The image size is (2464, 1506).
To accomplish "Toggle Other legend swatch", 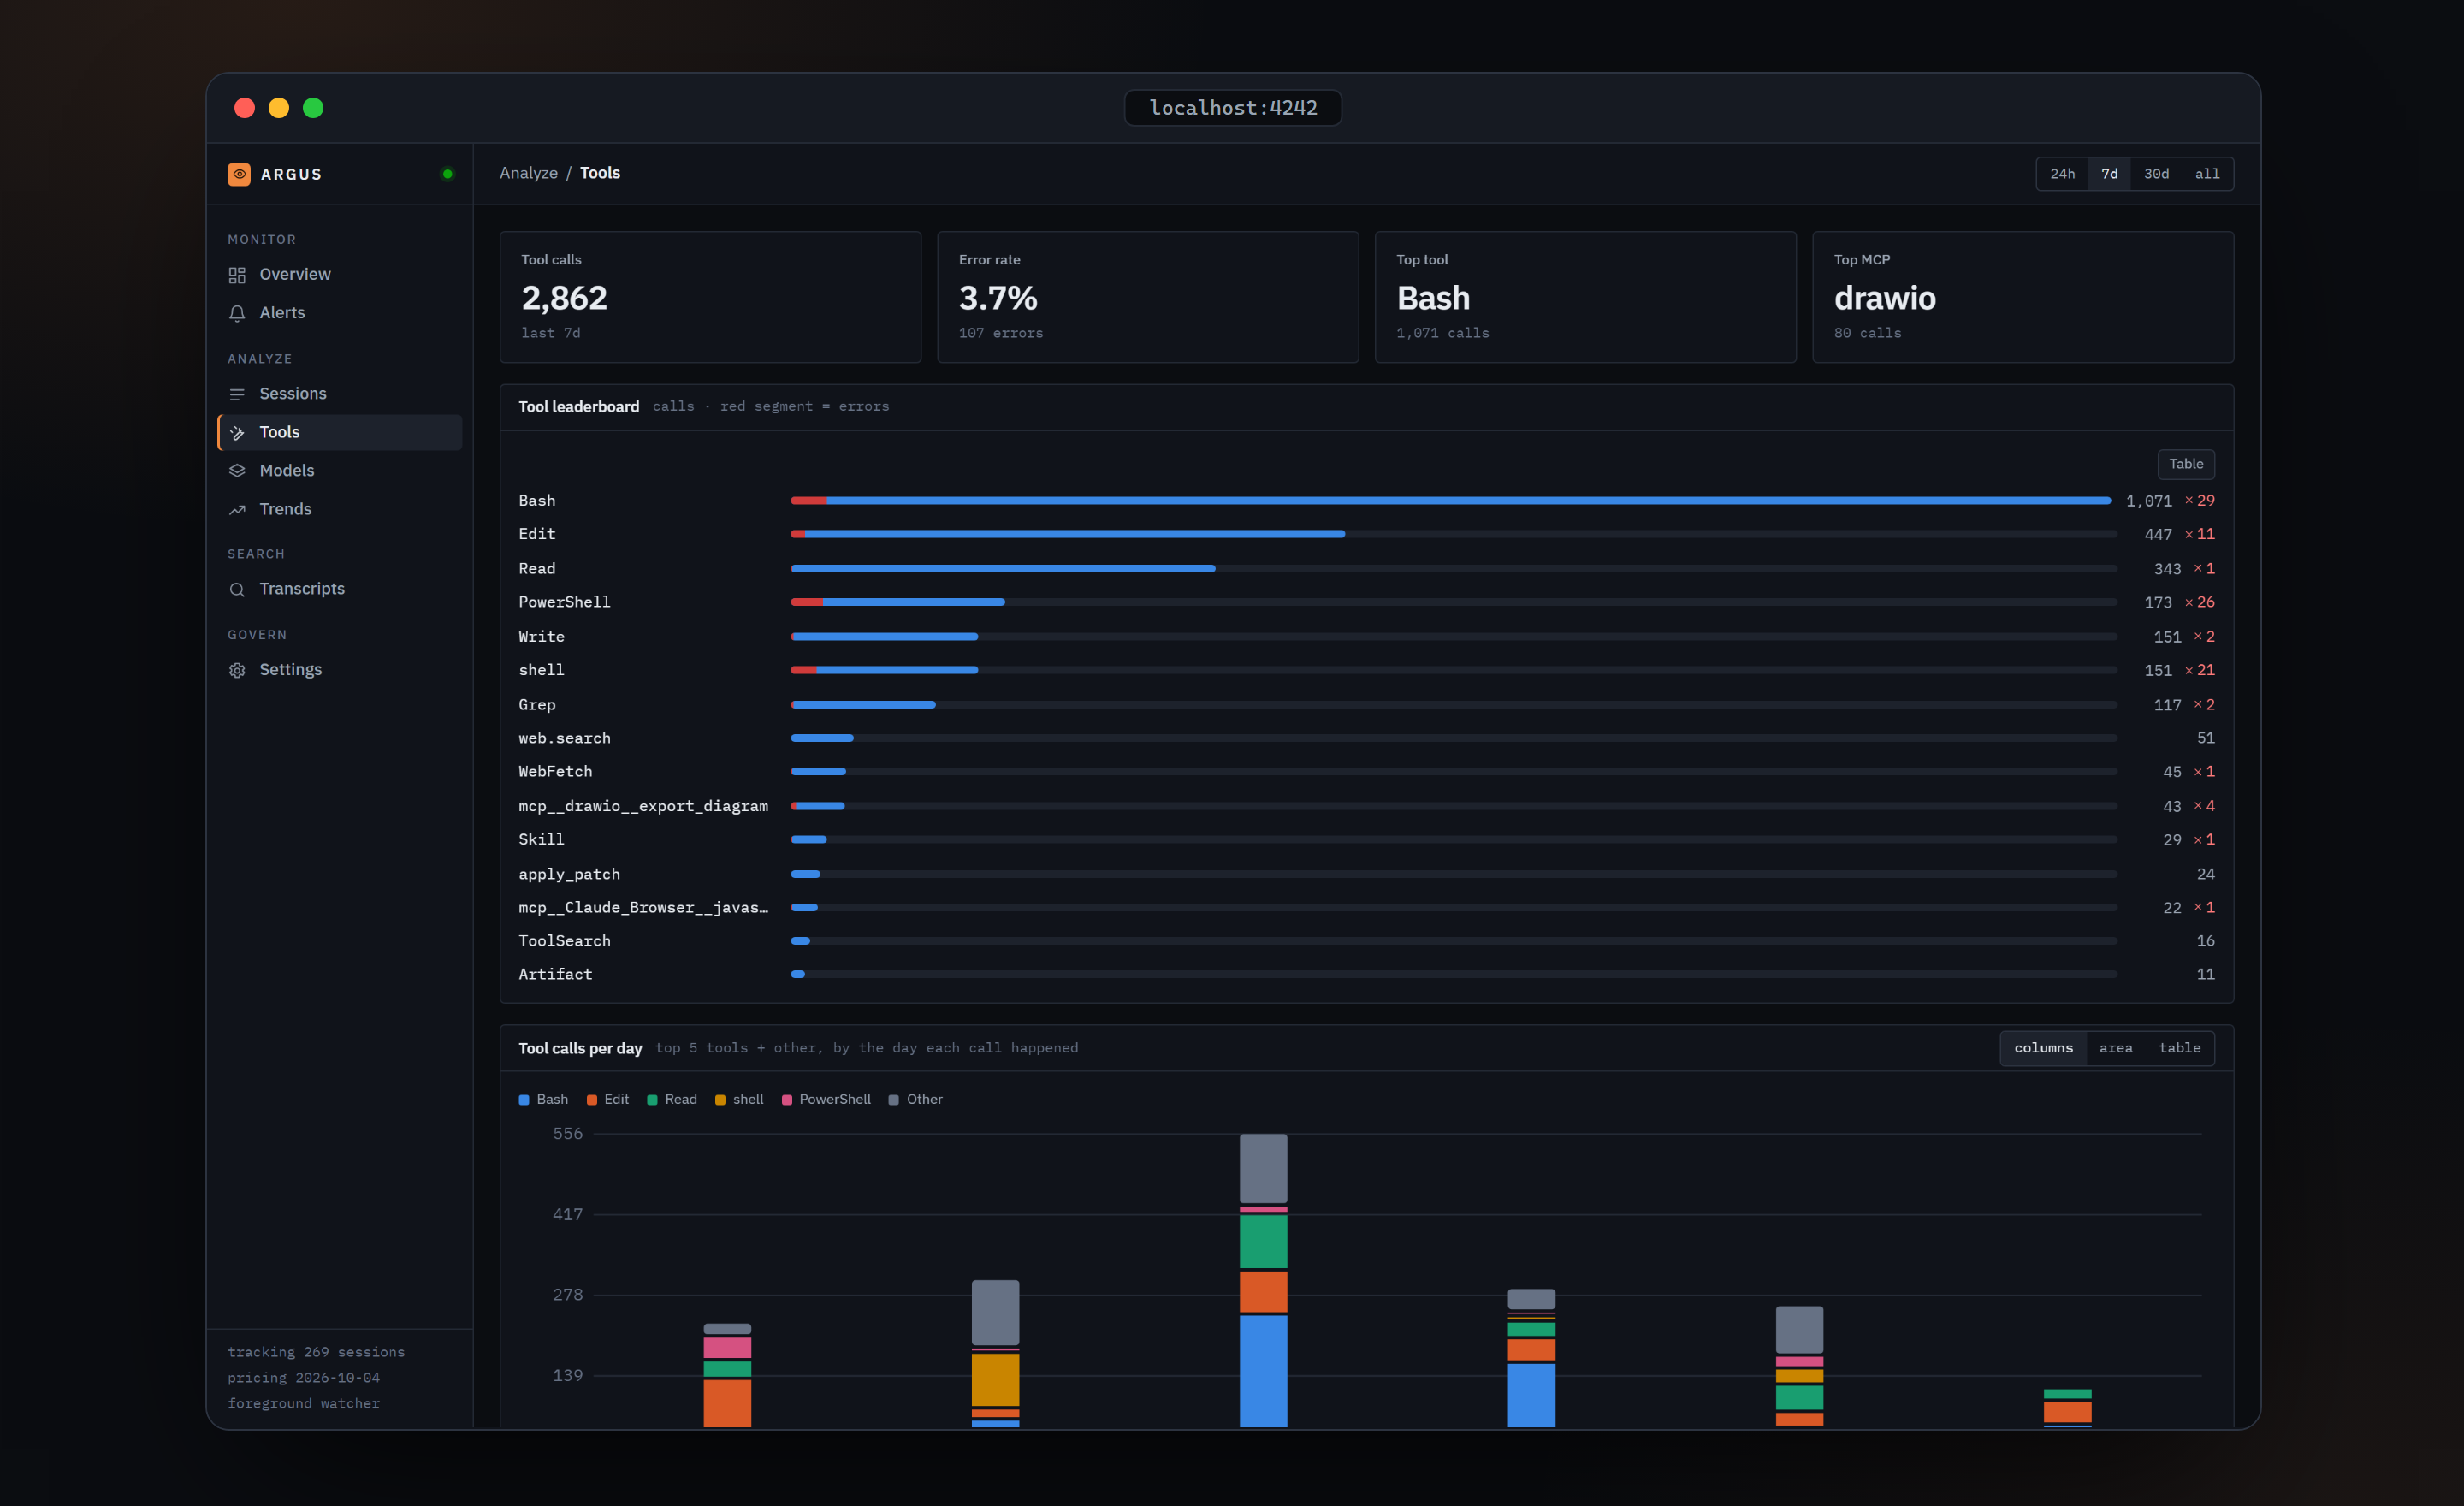I will [x=893, y=1100].
